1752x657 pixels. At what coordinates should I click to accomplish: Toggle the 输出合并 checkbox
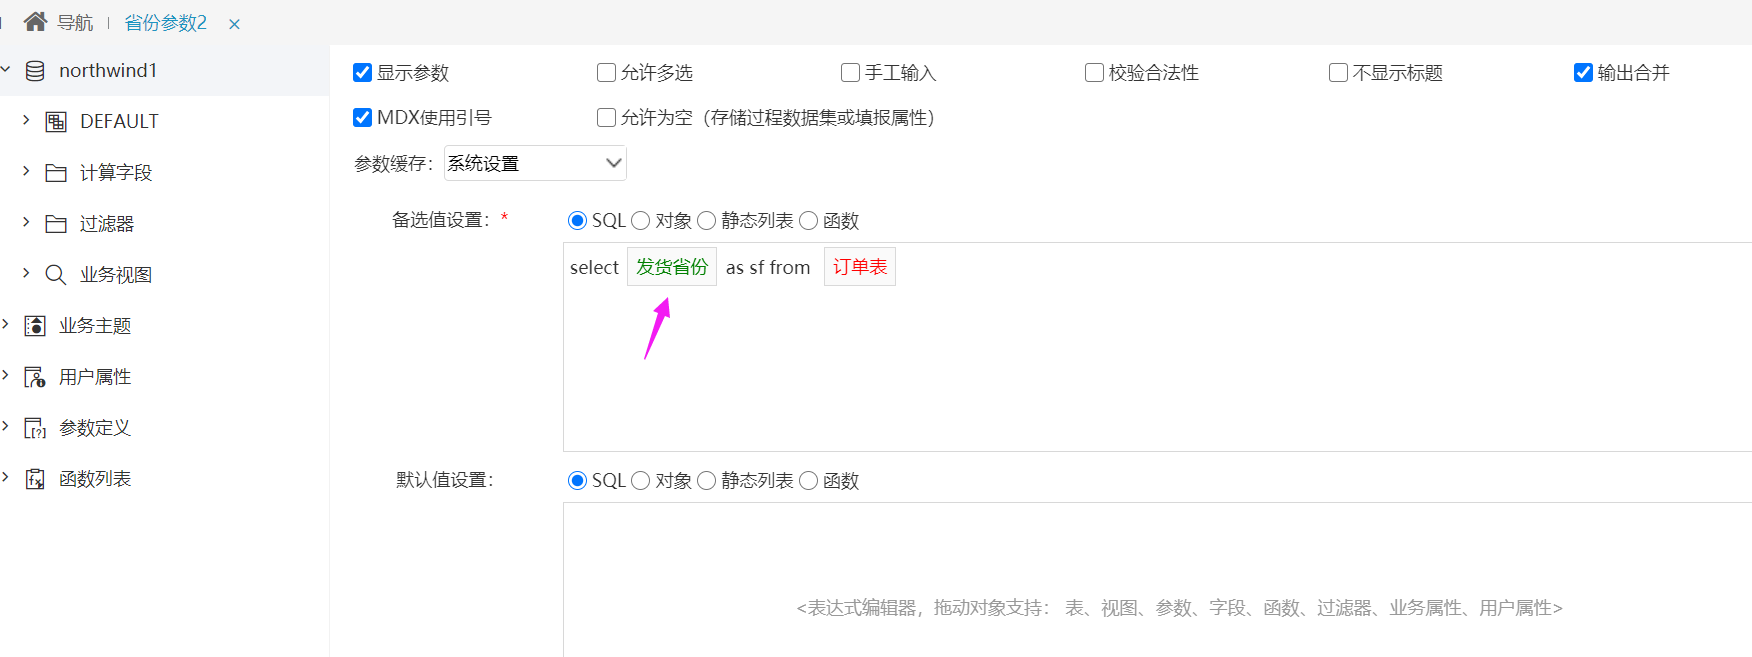pos(1583,72)
